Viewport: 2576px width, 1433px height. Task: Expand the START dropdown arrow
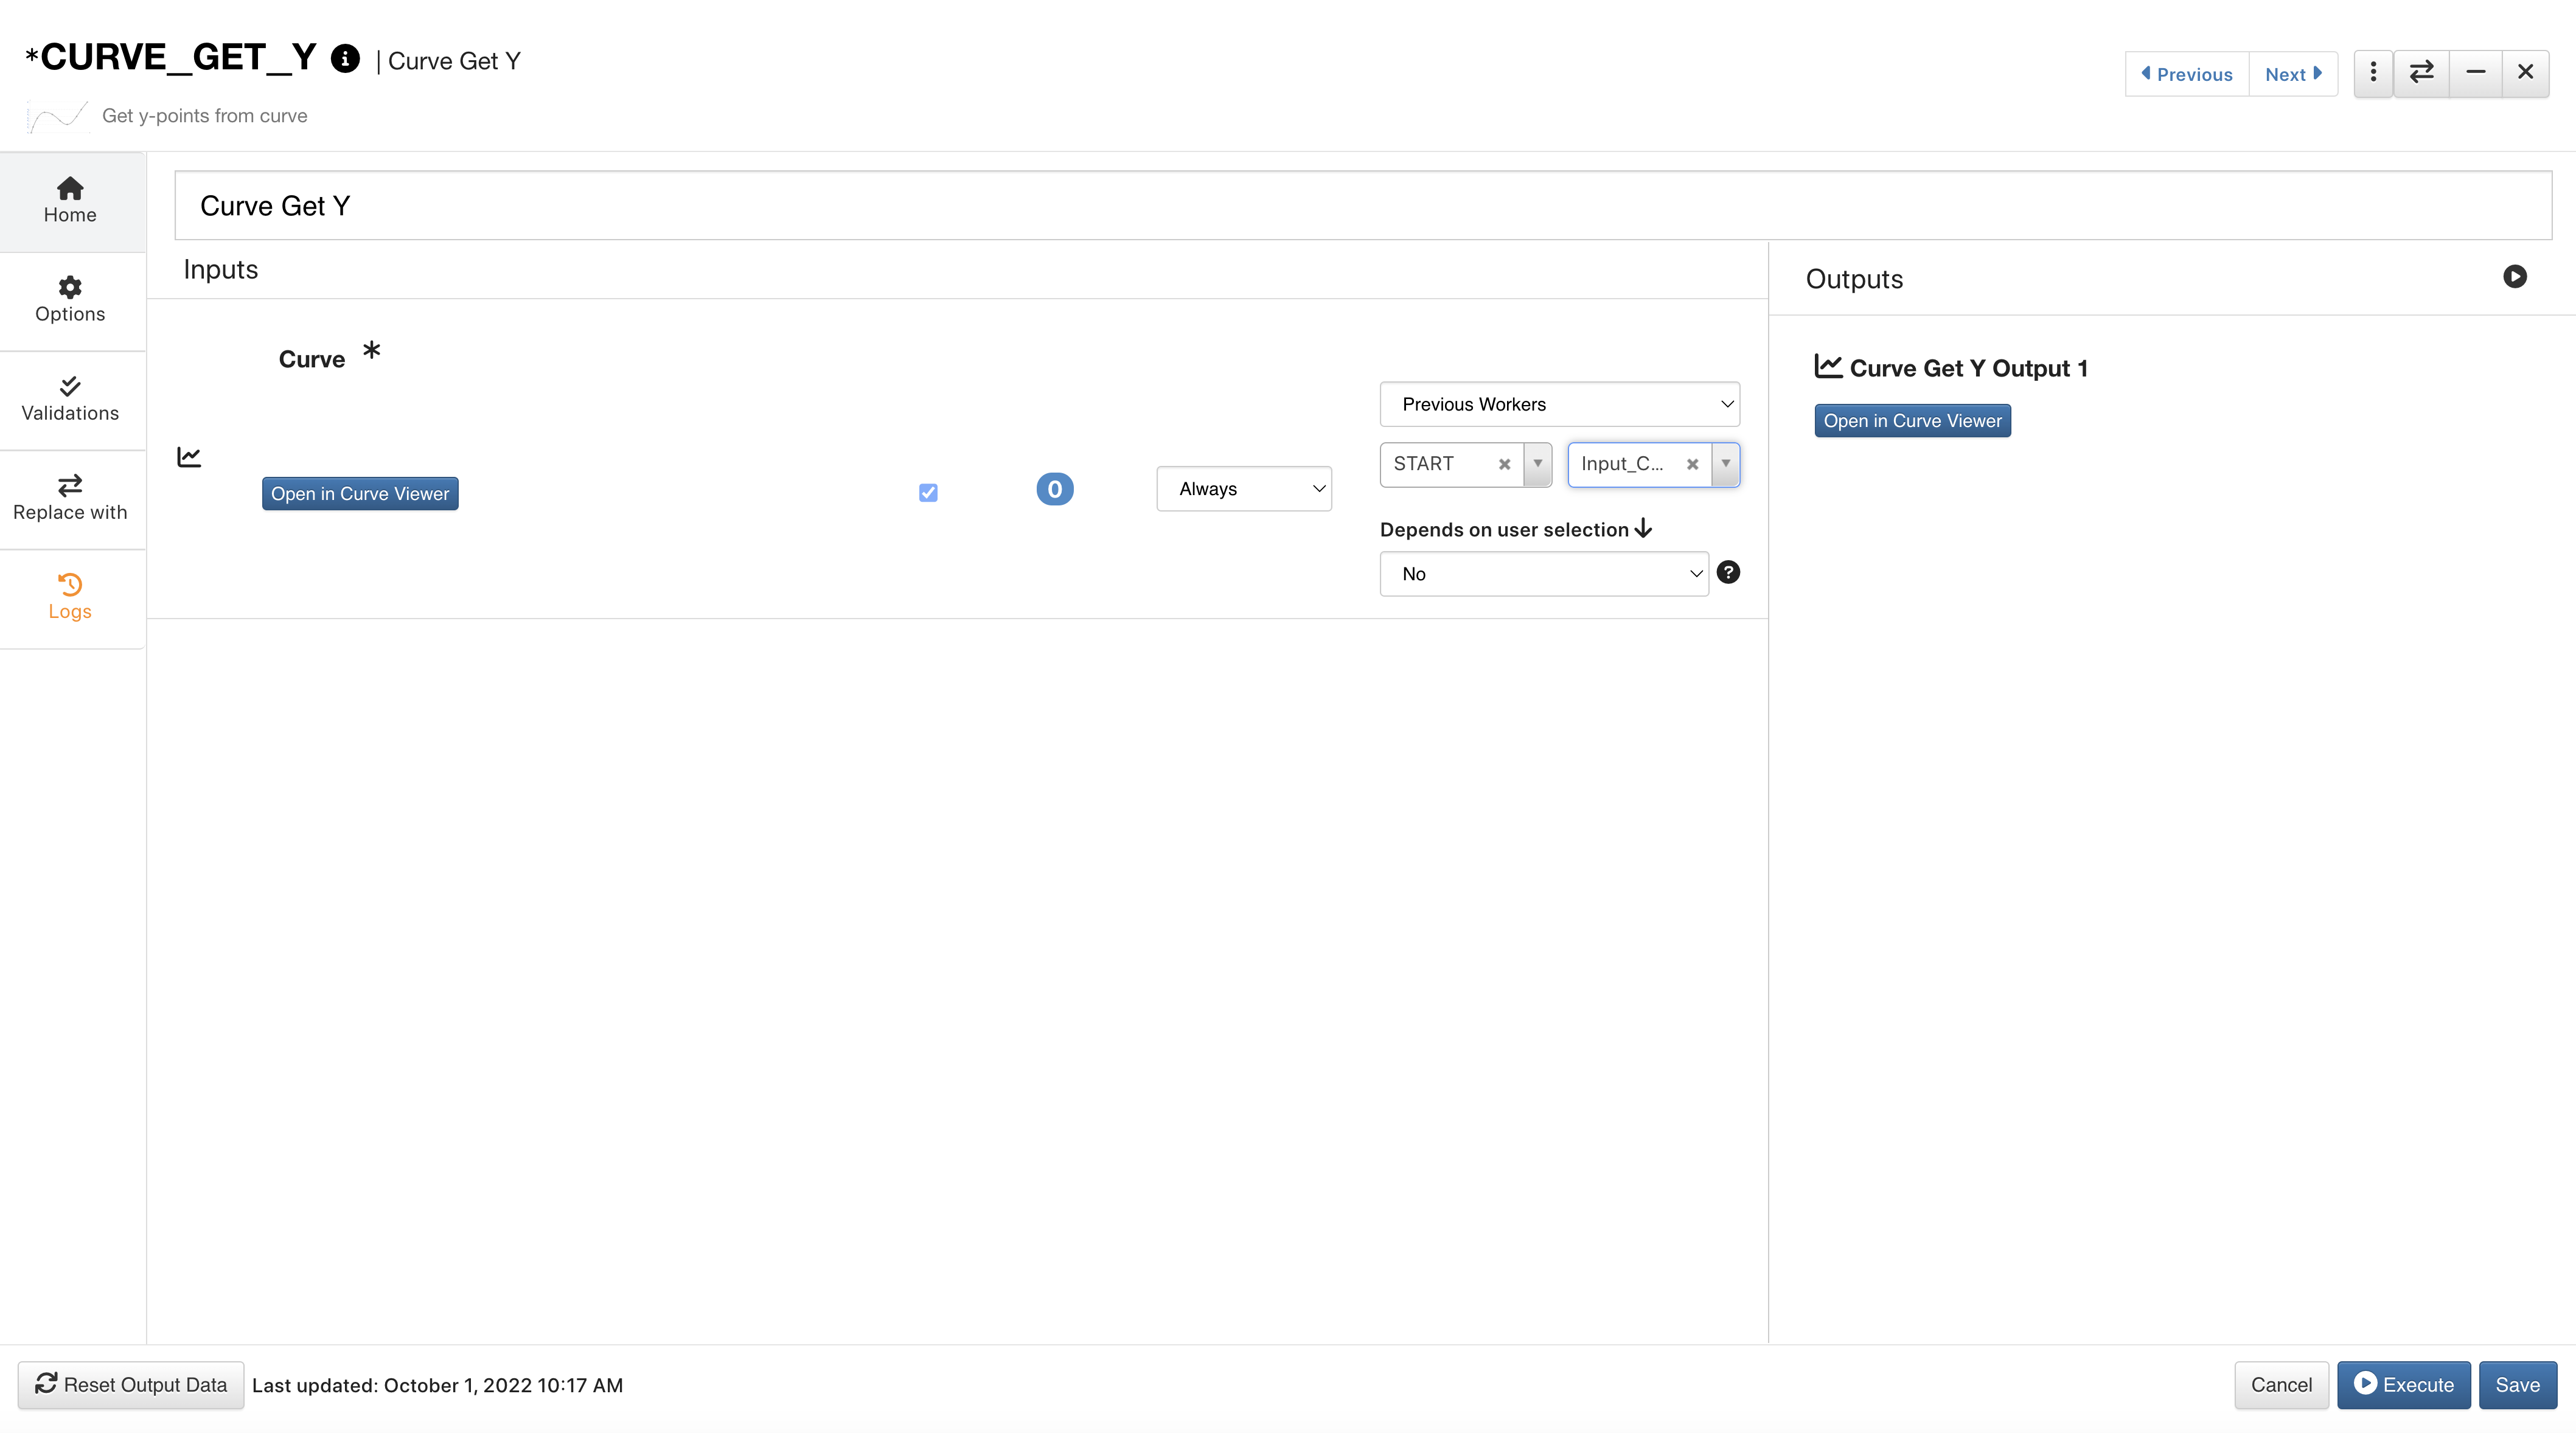pos(1537,464)
